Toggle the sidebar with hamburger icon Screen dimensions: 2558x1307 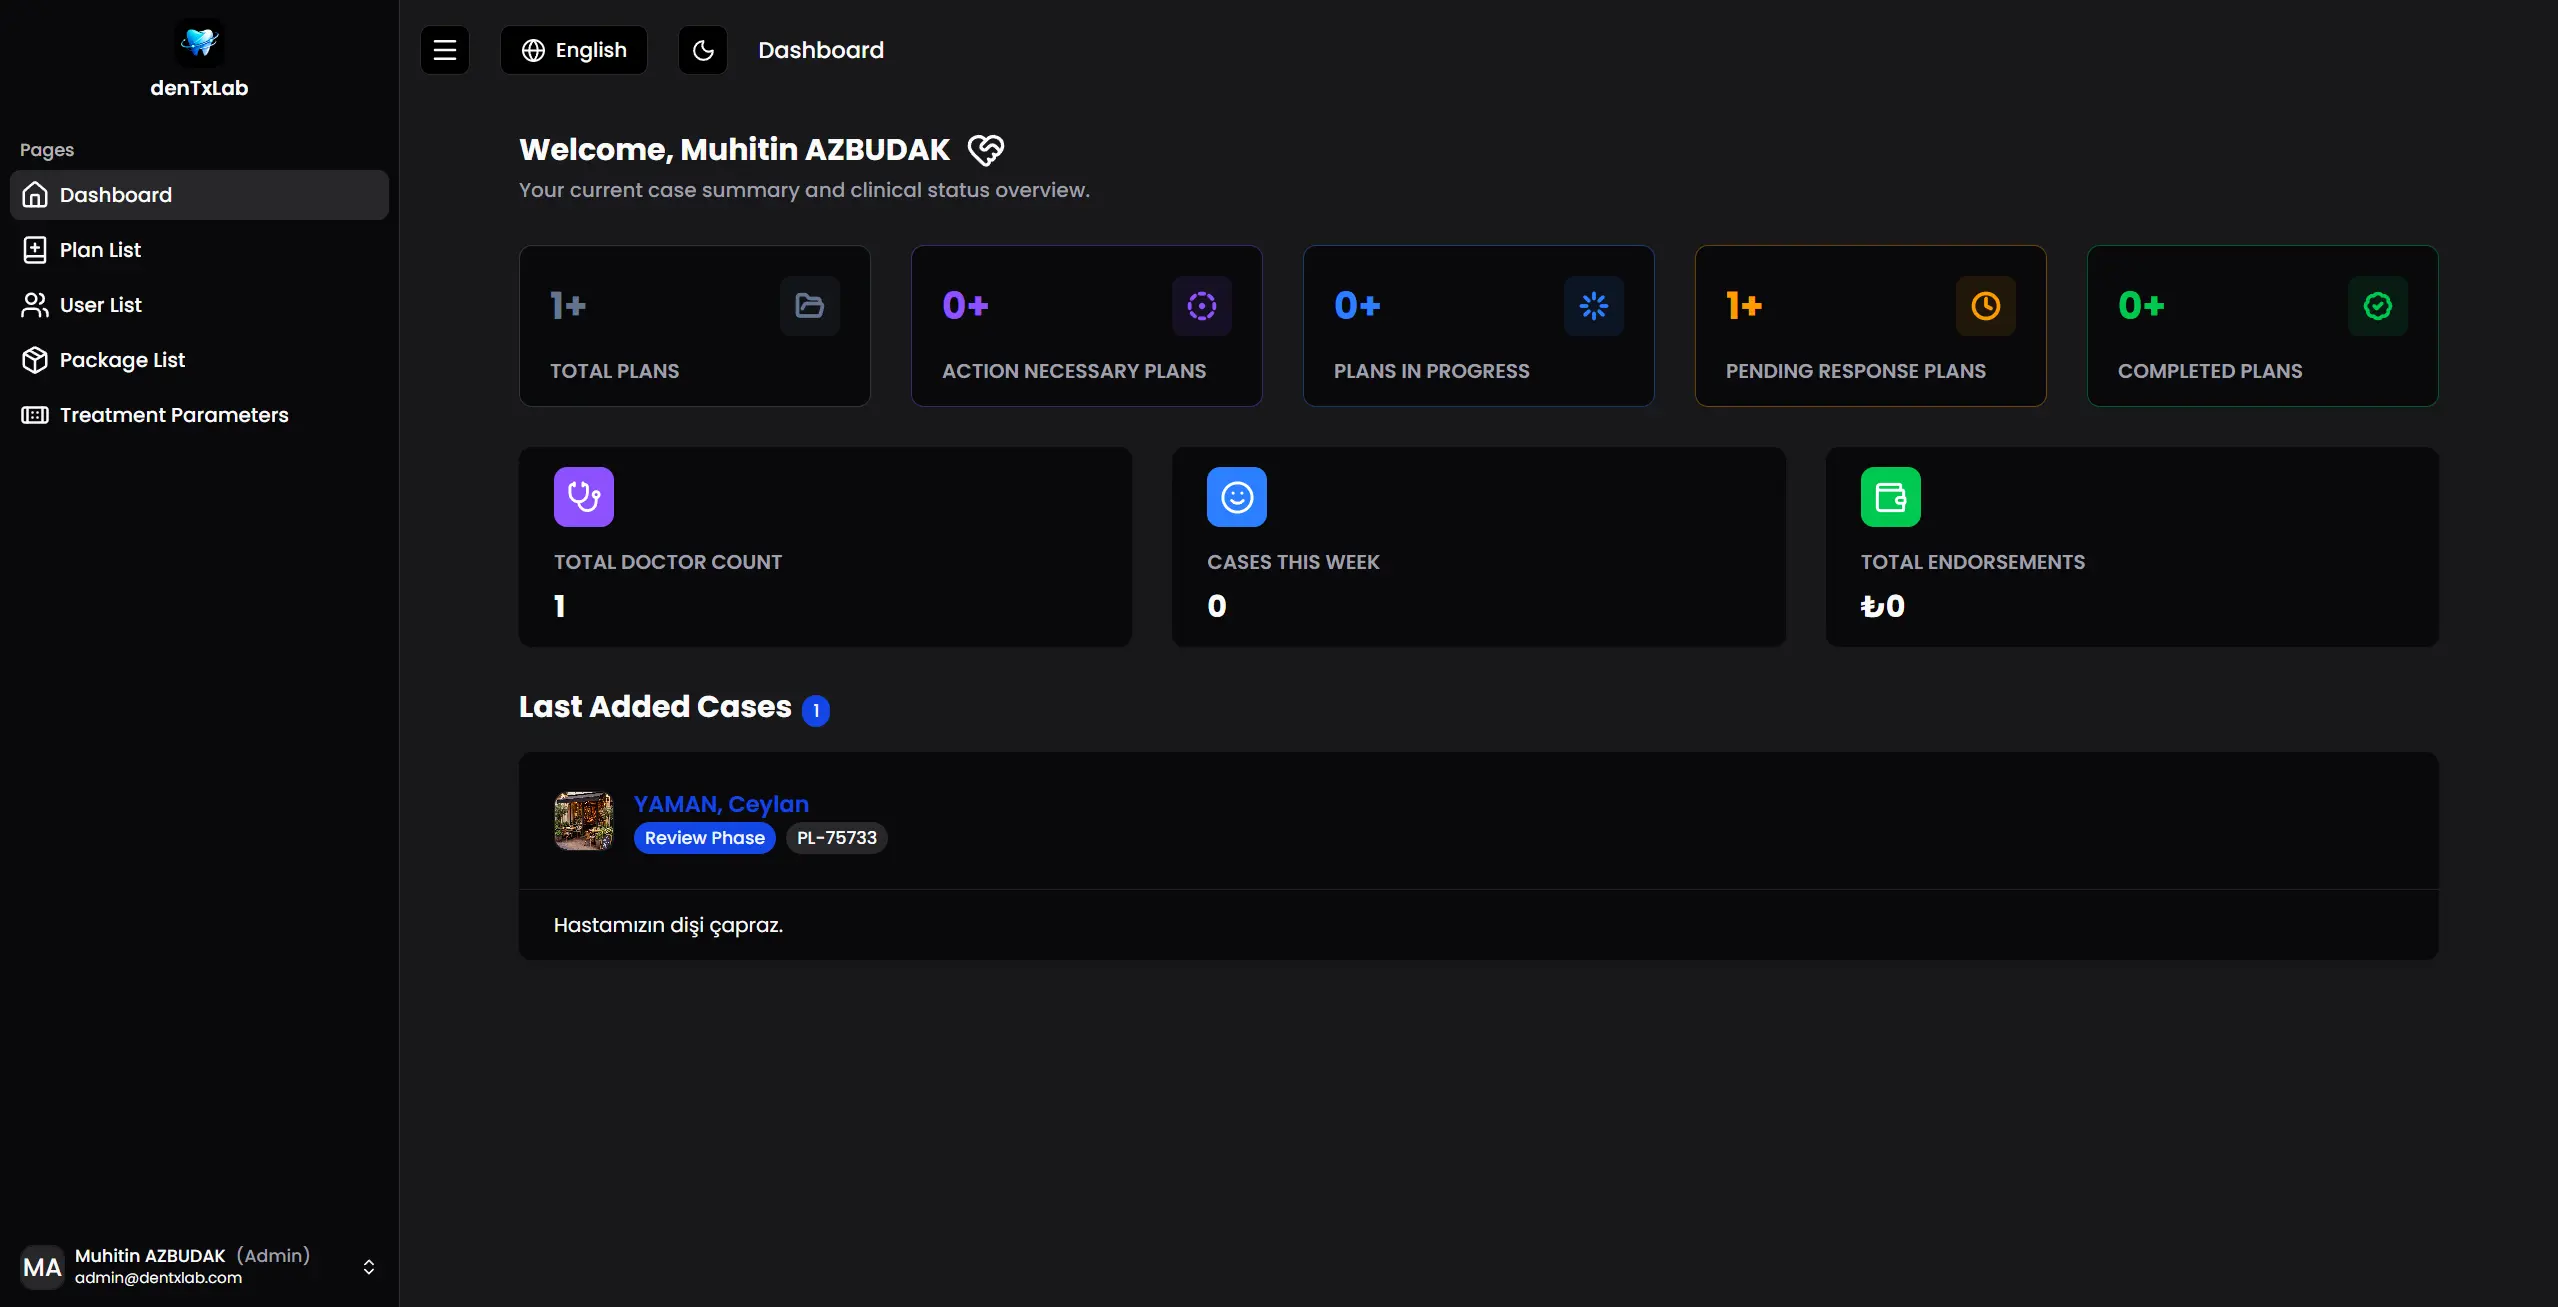tap(445, 50)
